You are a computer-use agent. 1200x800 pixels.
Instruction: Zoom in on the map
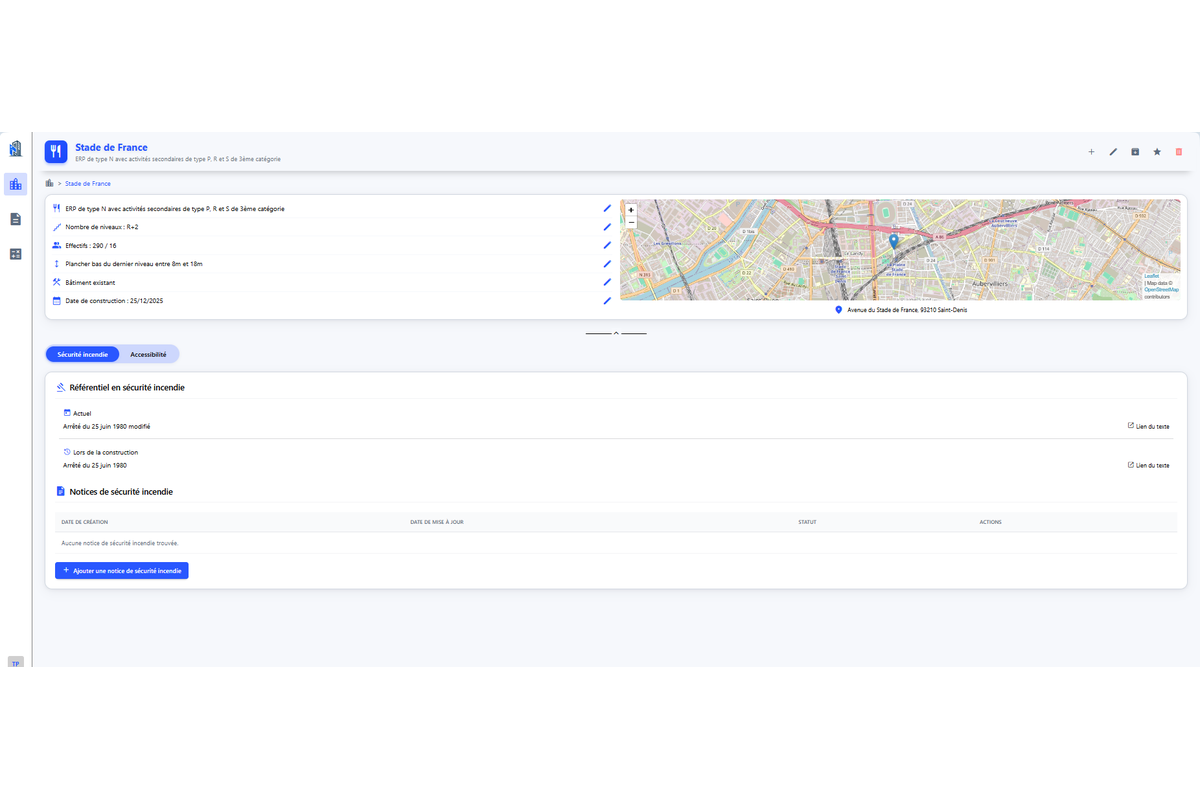point(631,210)
